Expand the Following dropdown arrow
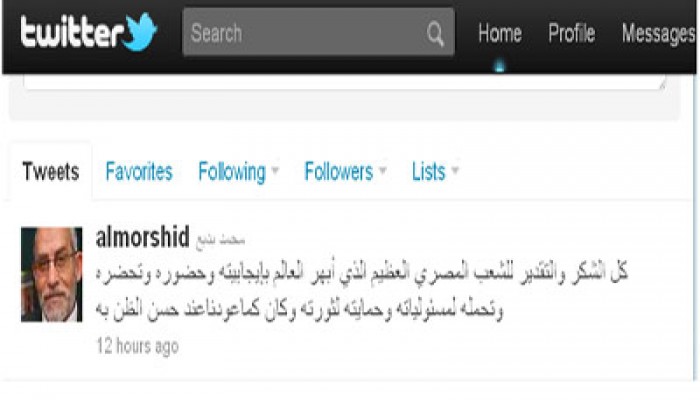Image resolution: width=700 pixels, height=400 pixels. coord(275,171)
